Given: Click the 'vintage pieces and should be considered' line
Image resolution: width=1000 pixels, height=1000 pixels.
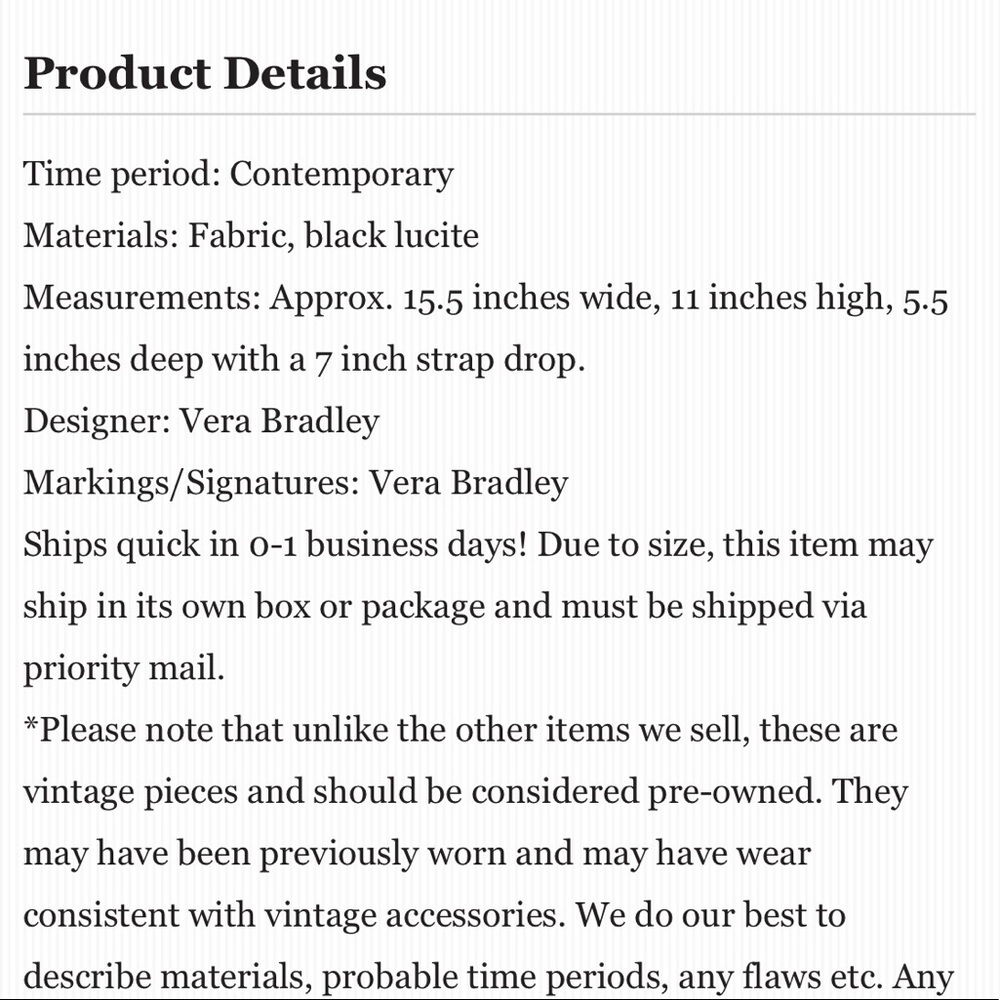Looking at the screenshot, I should [466, 792].
